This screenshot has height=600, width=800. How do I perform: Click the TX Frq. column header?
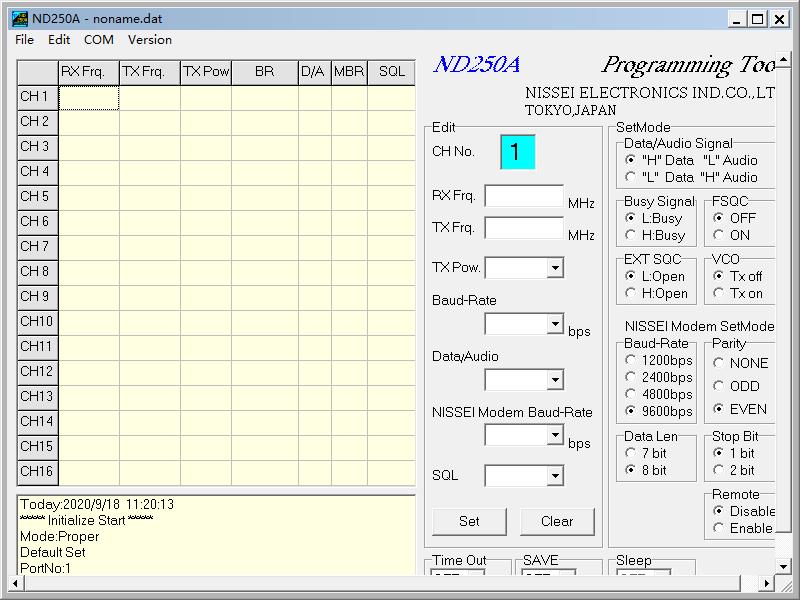coord(149,72)
